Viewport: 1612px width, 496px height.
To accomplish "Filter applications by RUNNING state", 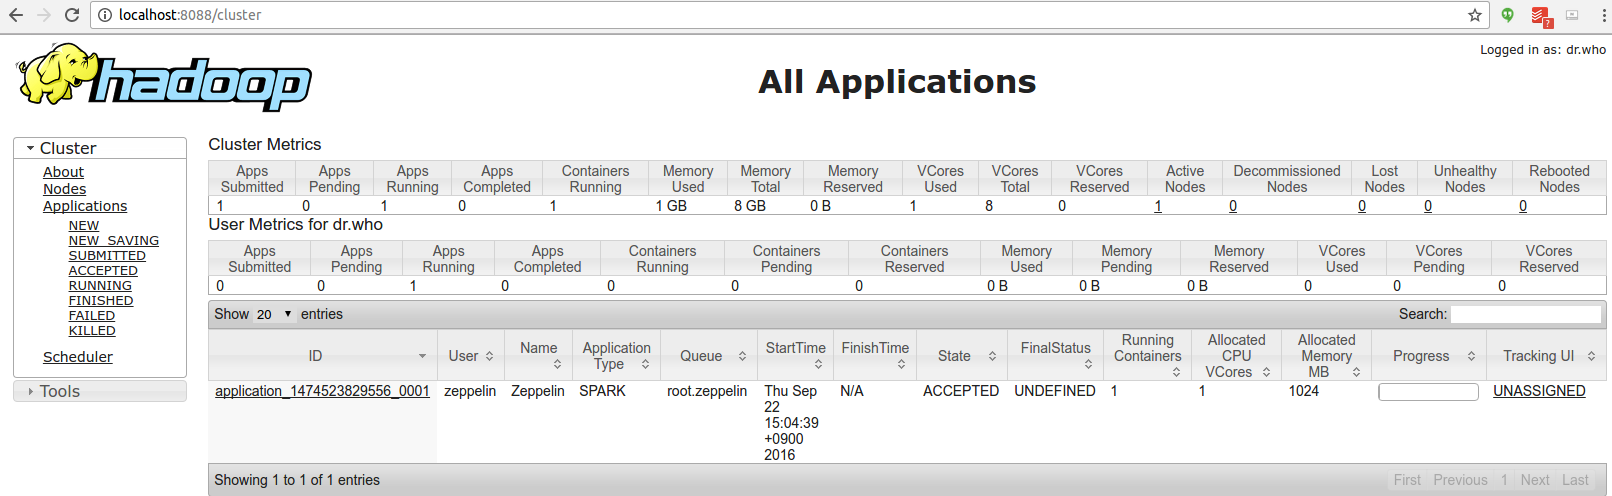I will 100,286.
